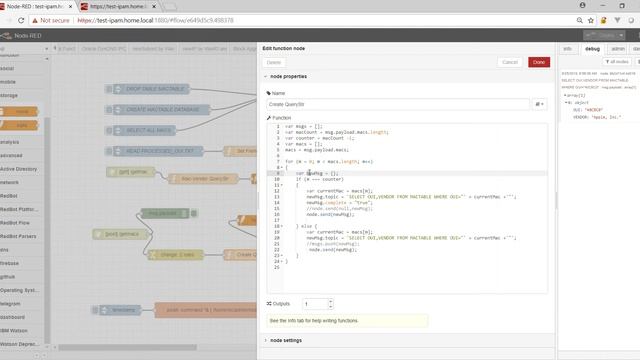Select the msg.payload debug node

click(x=165, y=213)
